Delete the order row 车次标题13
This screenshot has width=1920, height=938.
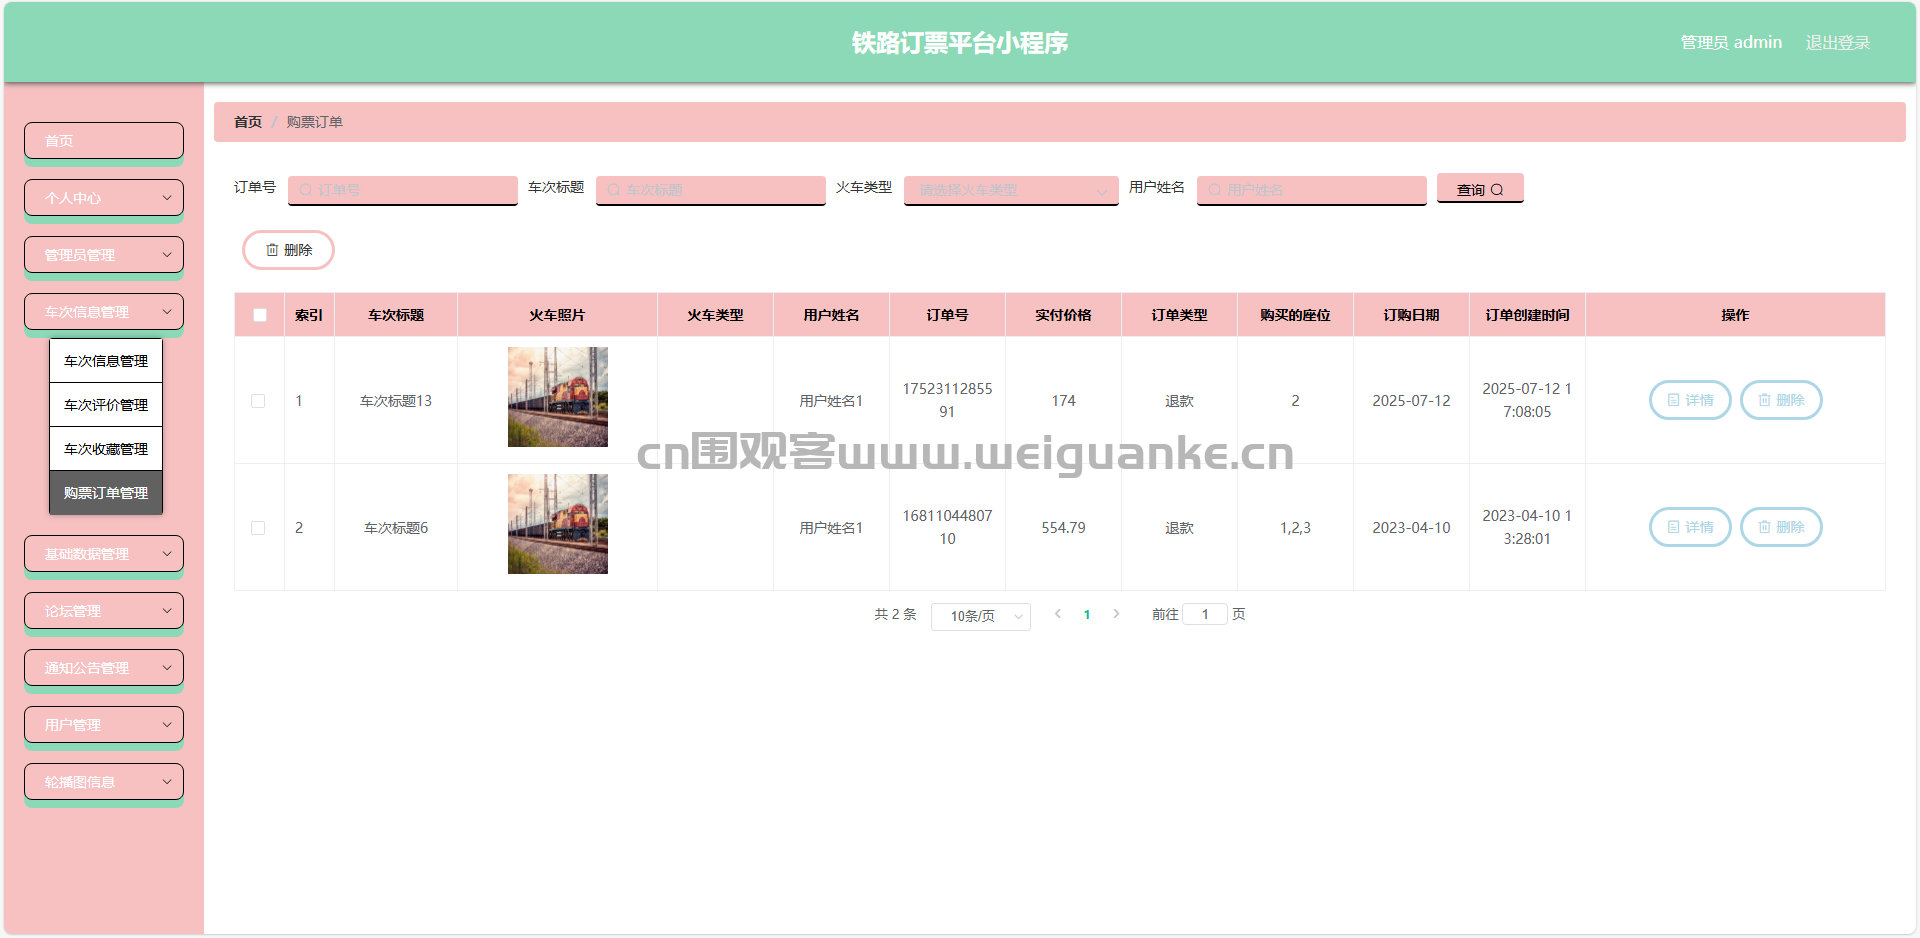coord(1781,400)
